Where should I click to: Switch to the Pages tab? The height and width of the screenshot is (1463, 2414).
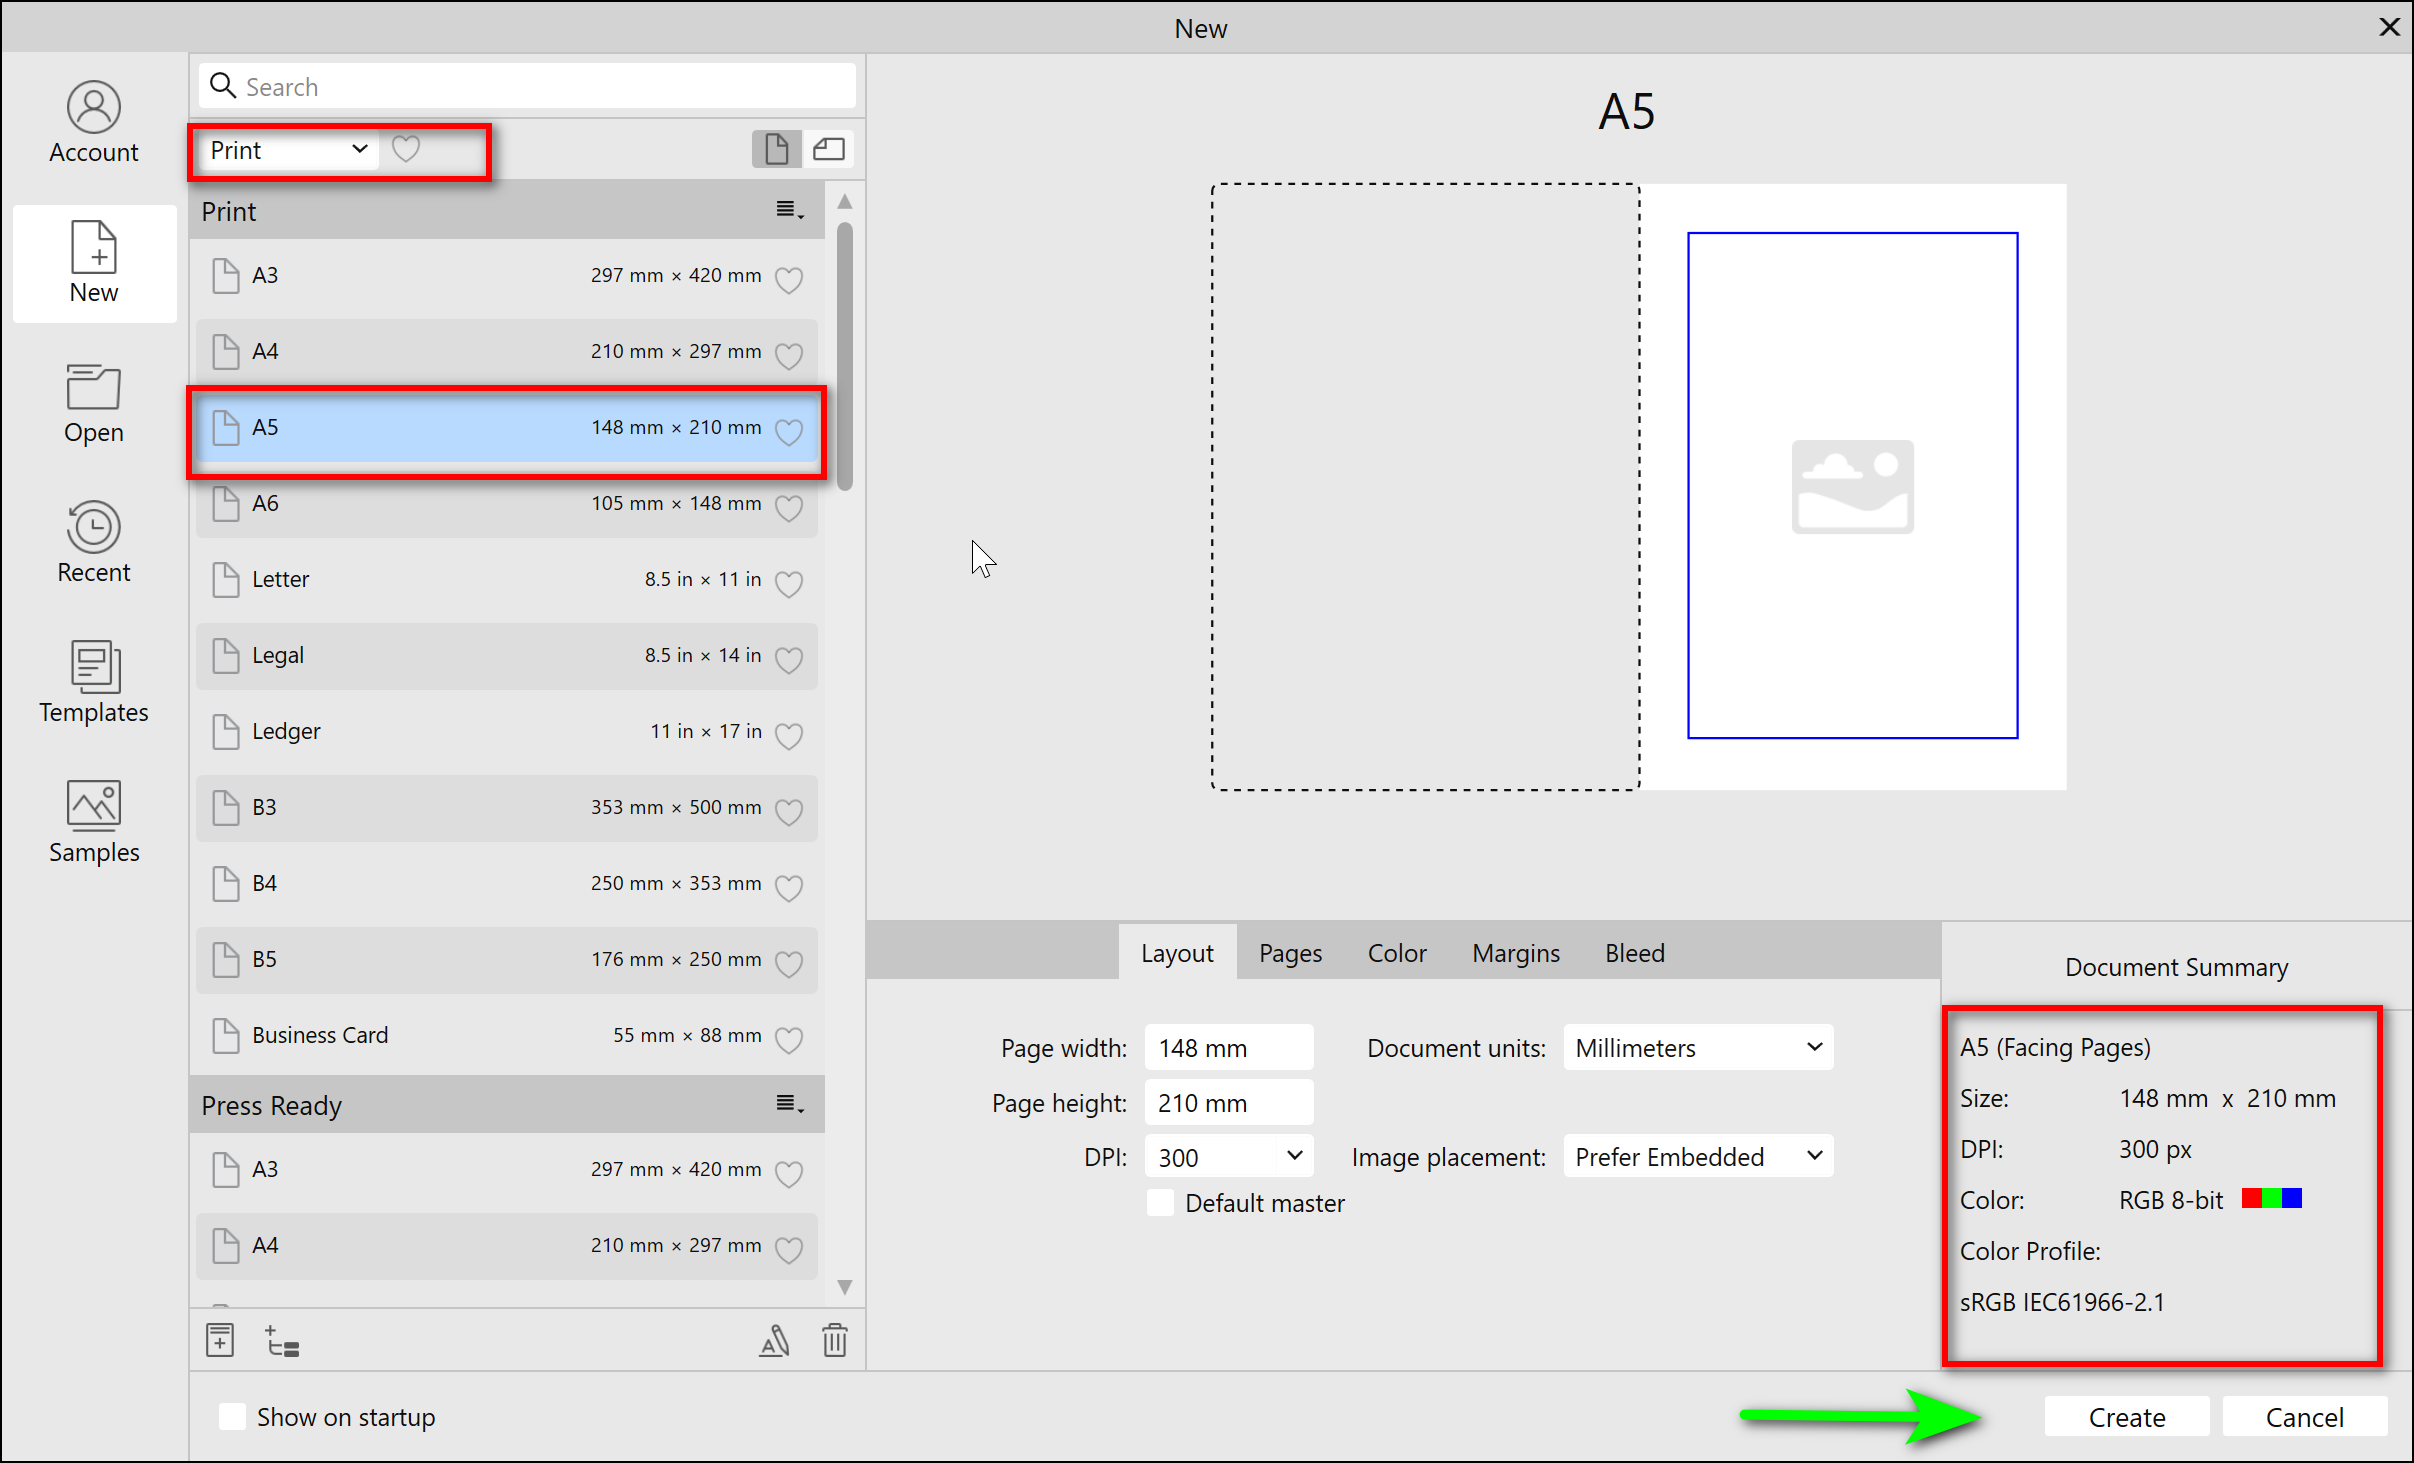point(1290,952)
